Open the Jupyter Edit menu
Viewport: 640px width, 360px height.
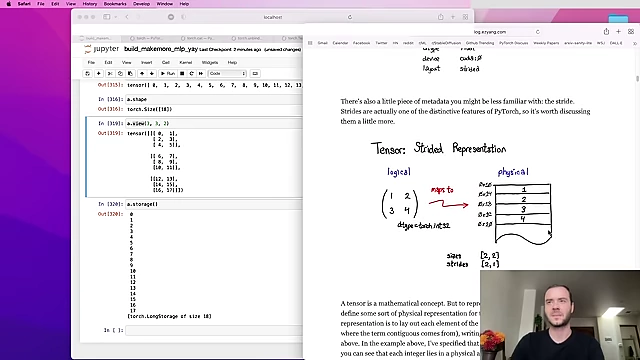[108, 62]
